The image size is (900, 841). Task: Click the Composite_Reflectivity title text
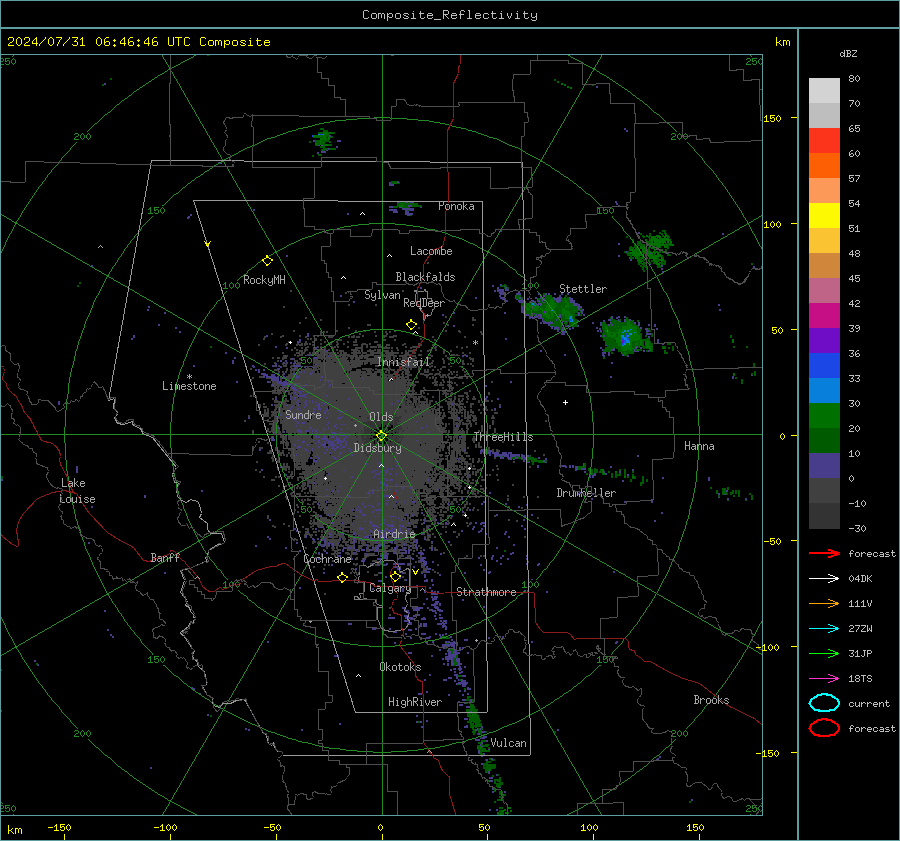tap(450, 15)
